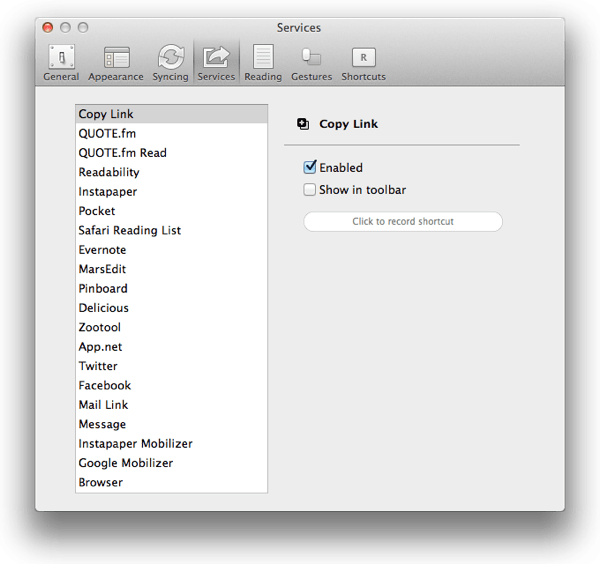Close the Services preferences window
This screenshot has height=564, width=600.
(x=48, y=27)
